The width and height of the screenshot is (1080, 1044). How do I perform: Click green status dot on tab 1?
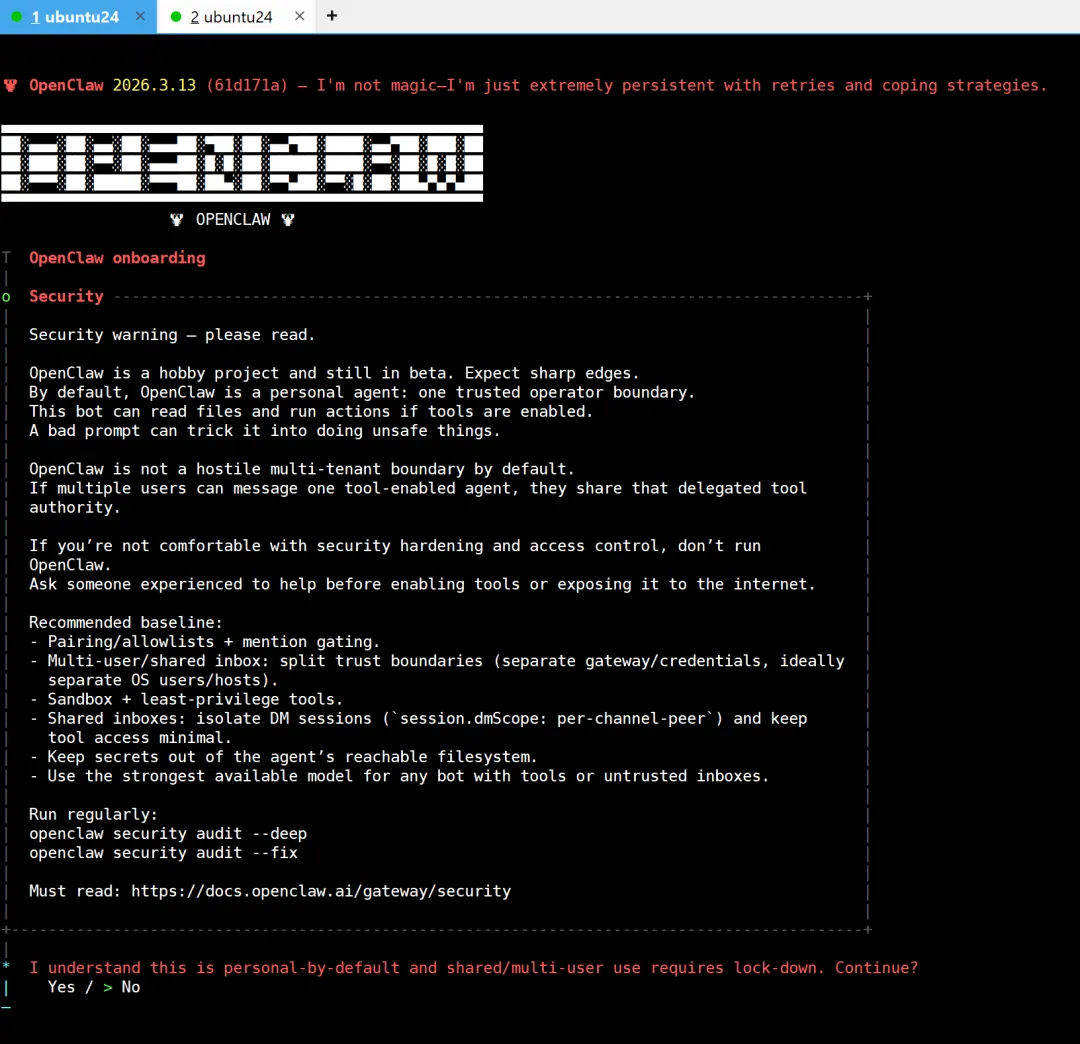17,17
